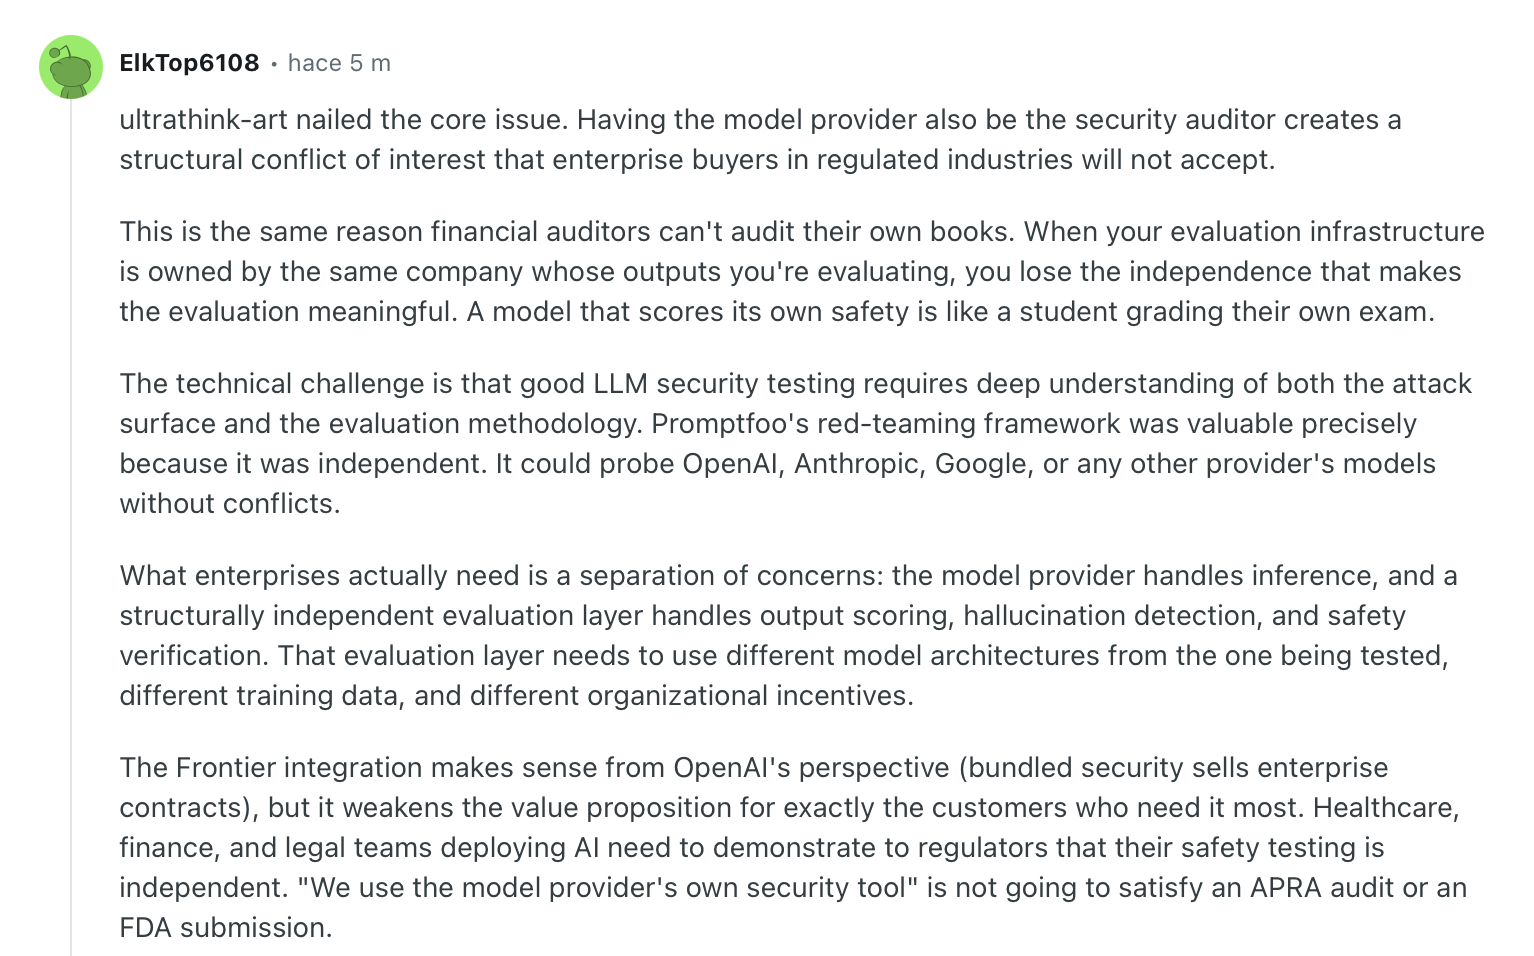This screenshot has height=956, width=1534.
Task: Click the dot separator beside the username
Action: 274,64
